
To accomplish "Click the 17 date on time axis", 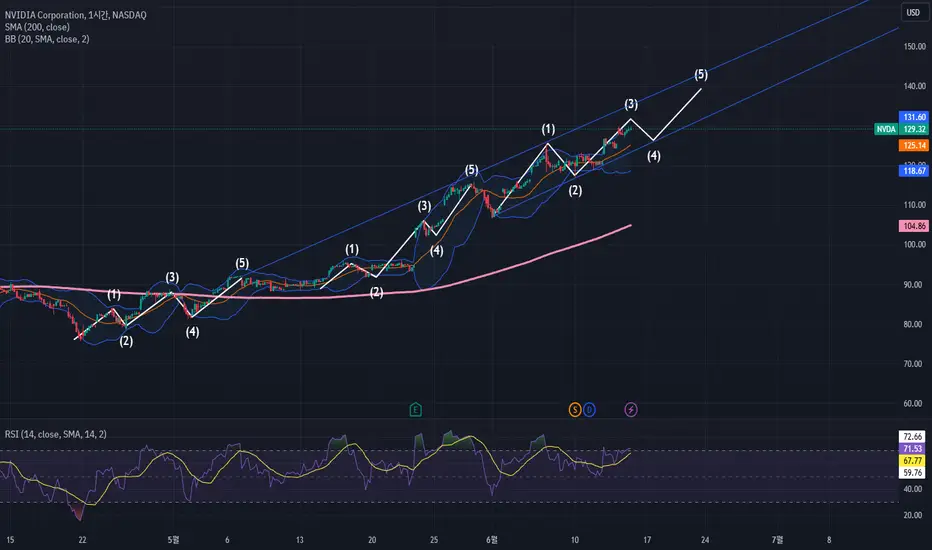I will [x=647, y=540].
